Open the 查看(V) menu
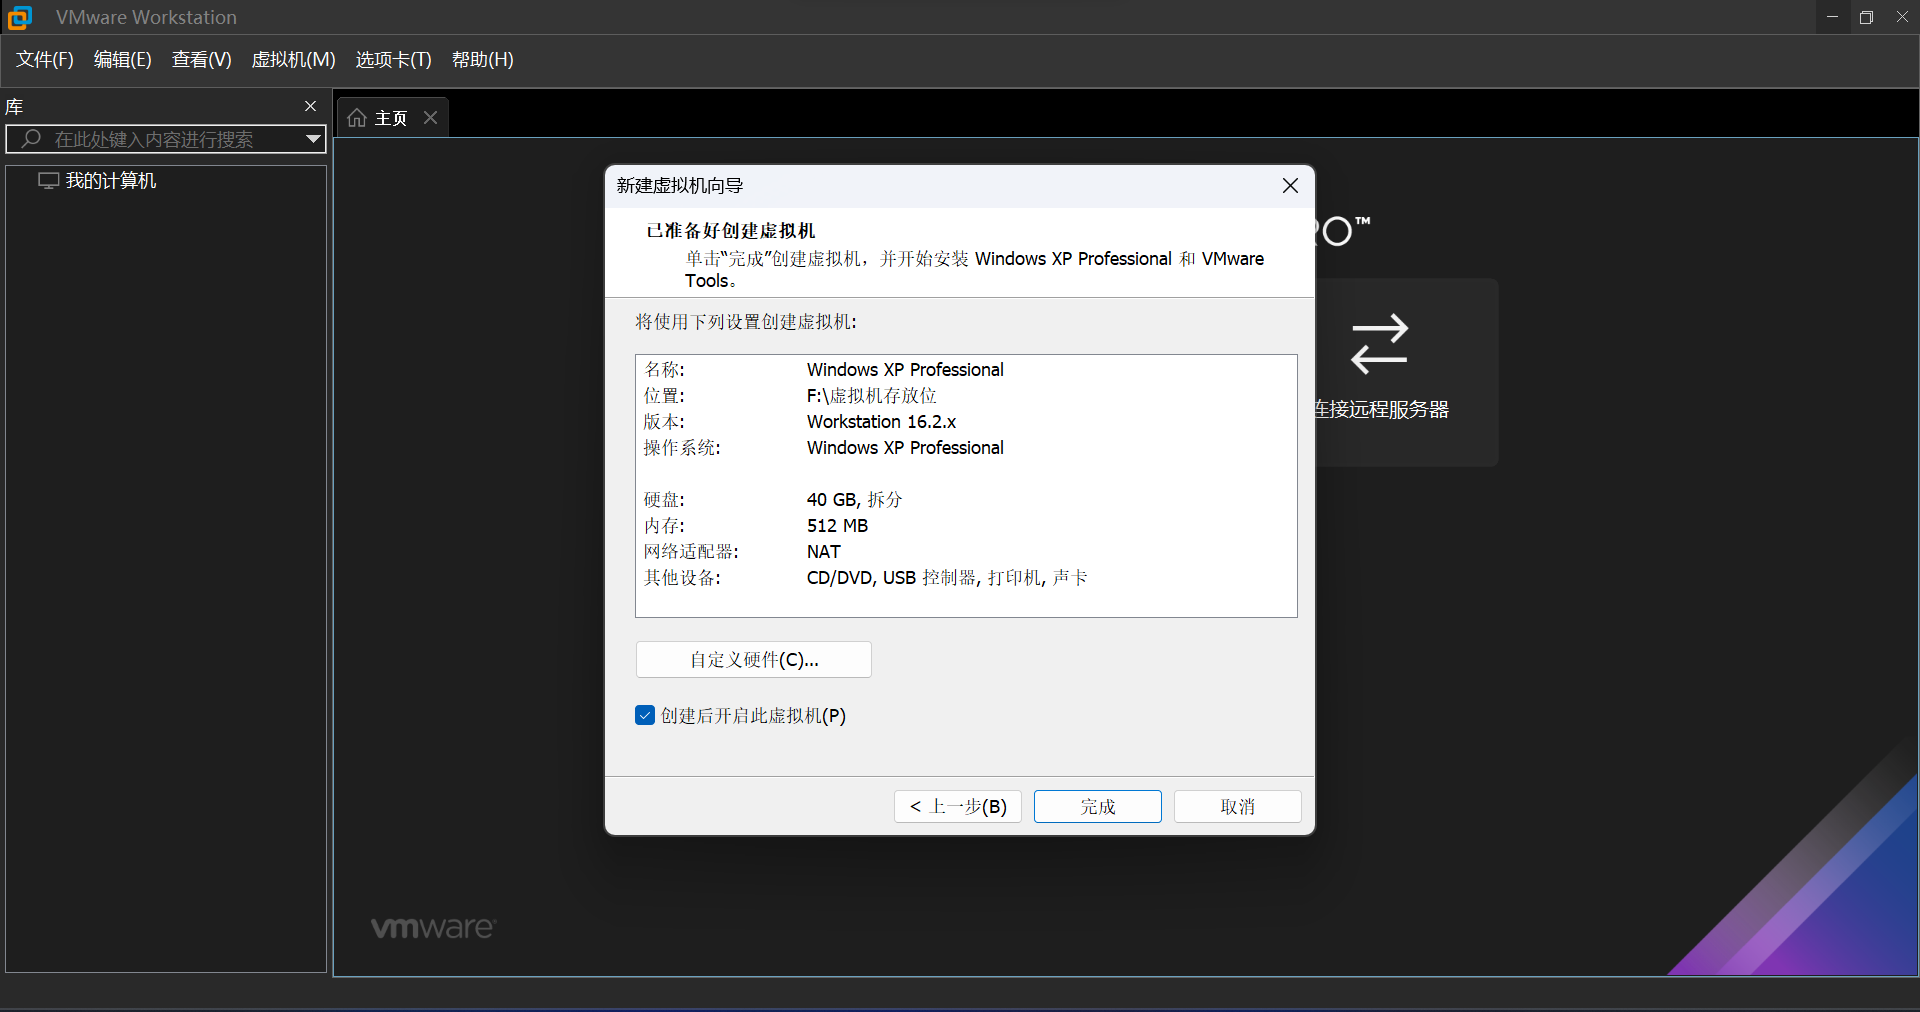This screenshot has height=1012, width=1920. [202, 60]
